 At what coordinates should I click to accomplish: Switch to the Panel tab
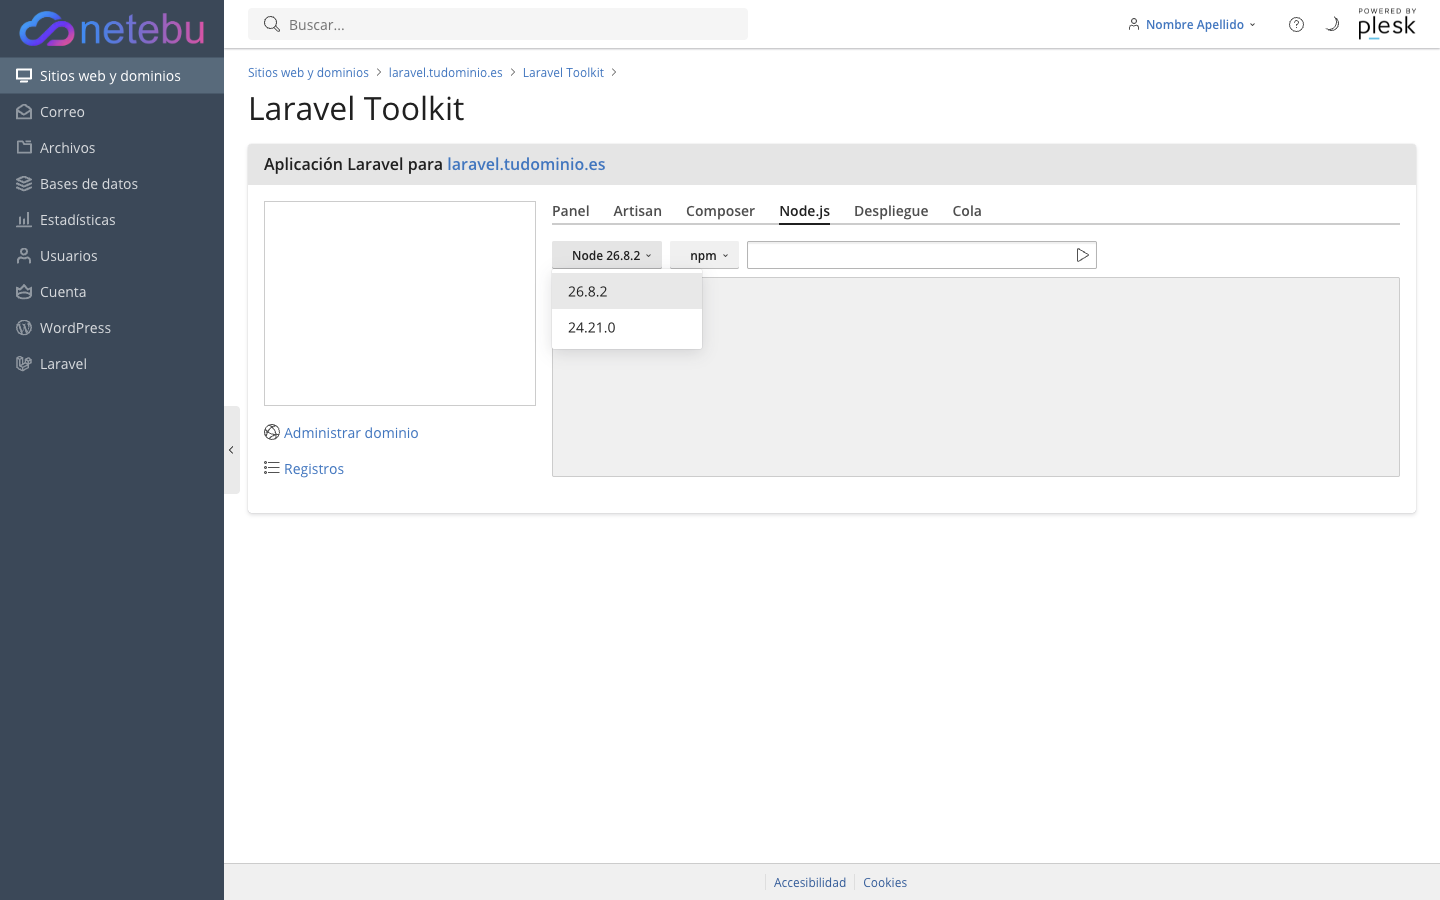pyautogui.click(x=571, y=211)
